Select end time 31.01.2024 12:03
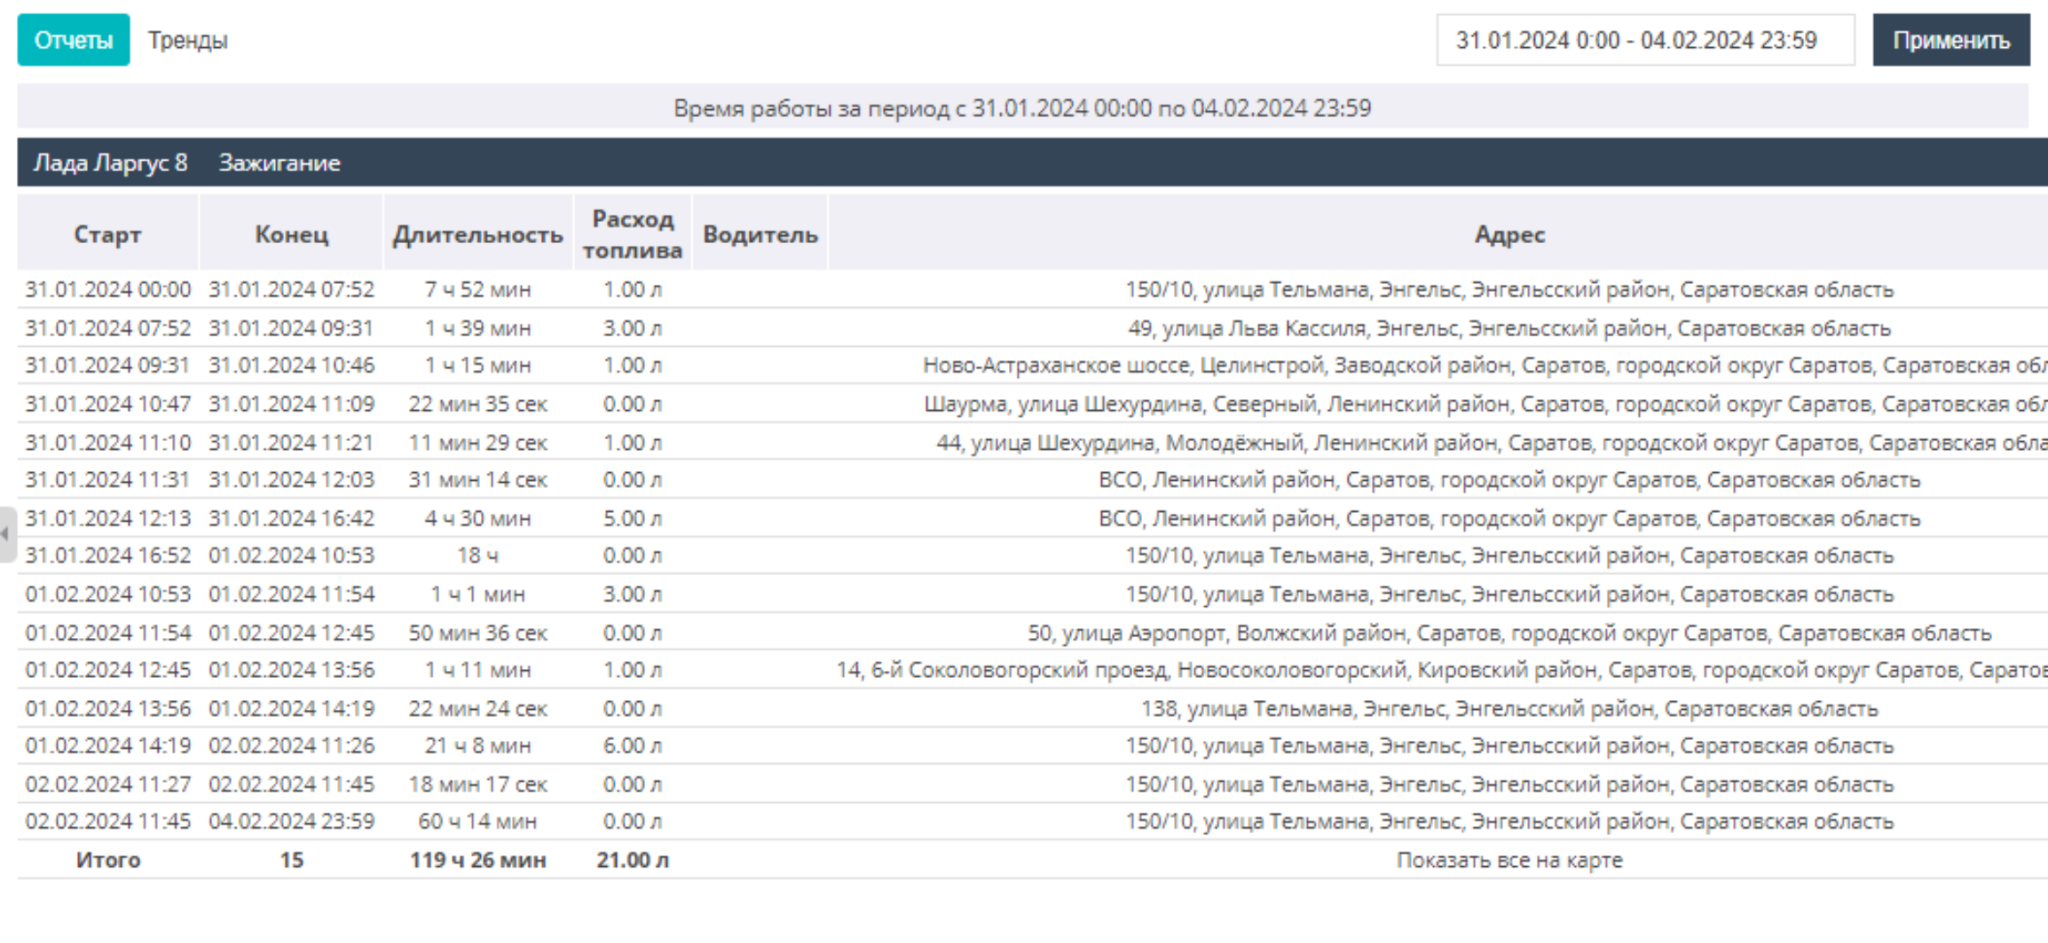2048x943 pixels. [x=291, y=480]
